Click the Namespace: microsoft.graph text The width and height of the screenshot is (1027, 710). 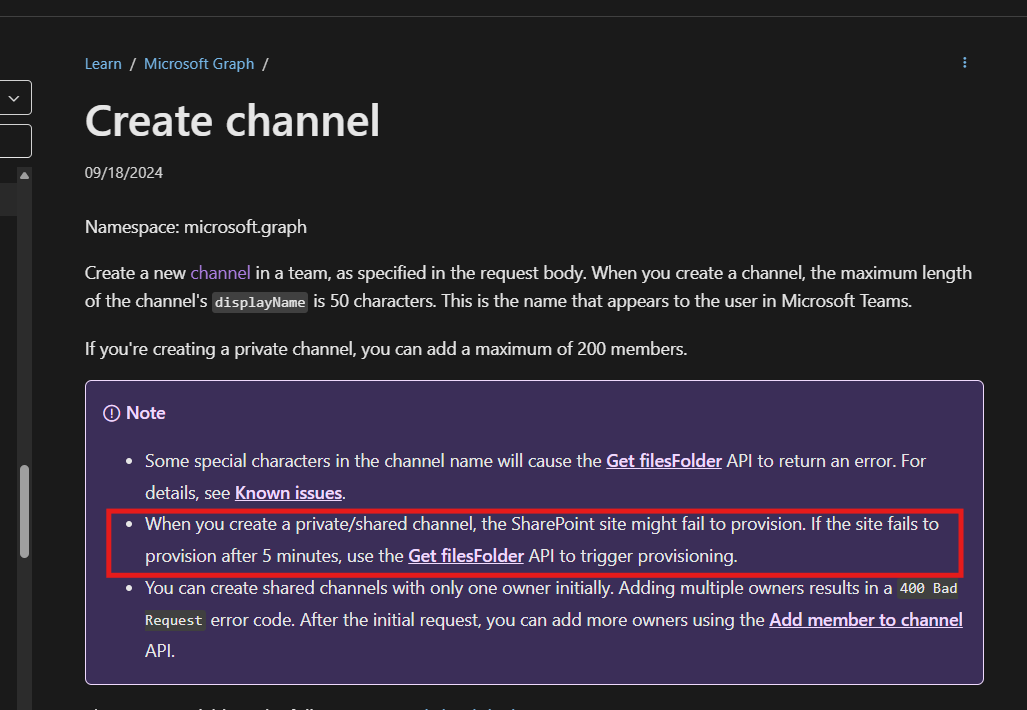point(196,227)
